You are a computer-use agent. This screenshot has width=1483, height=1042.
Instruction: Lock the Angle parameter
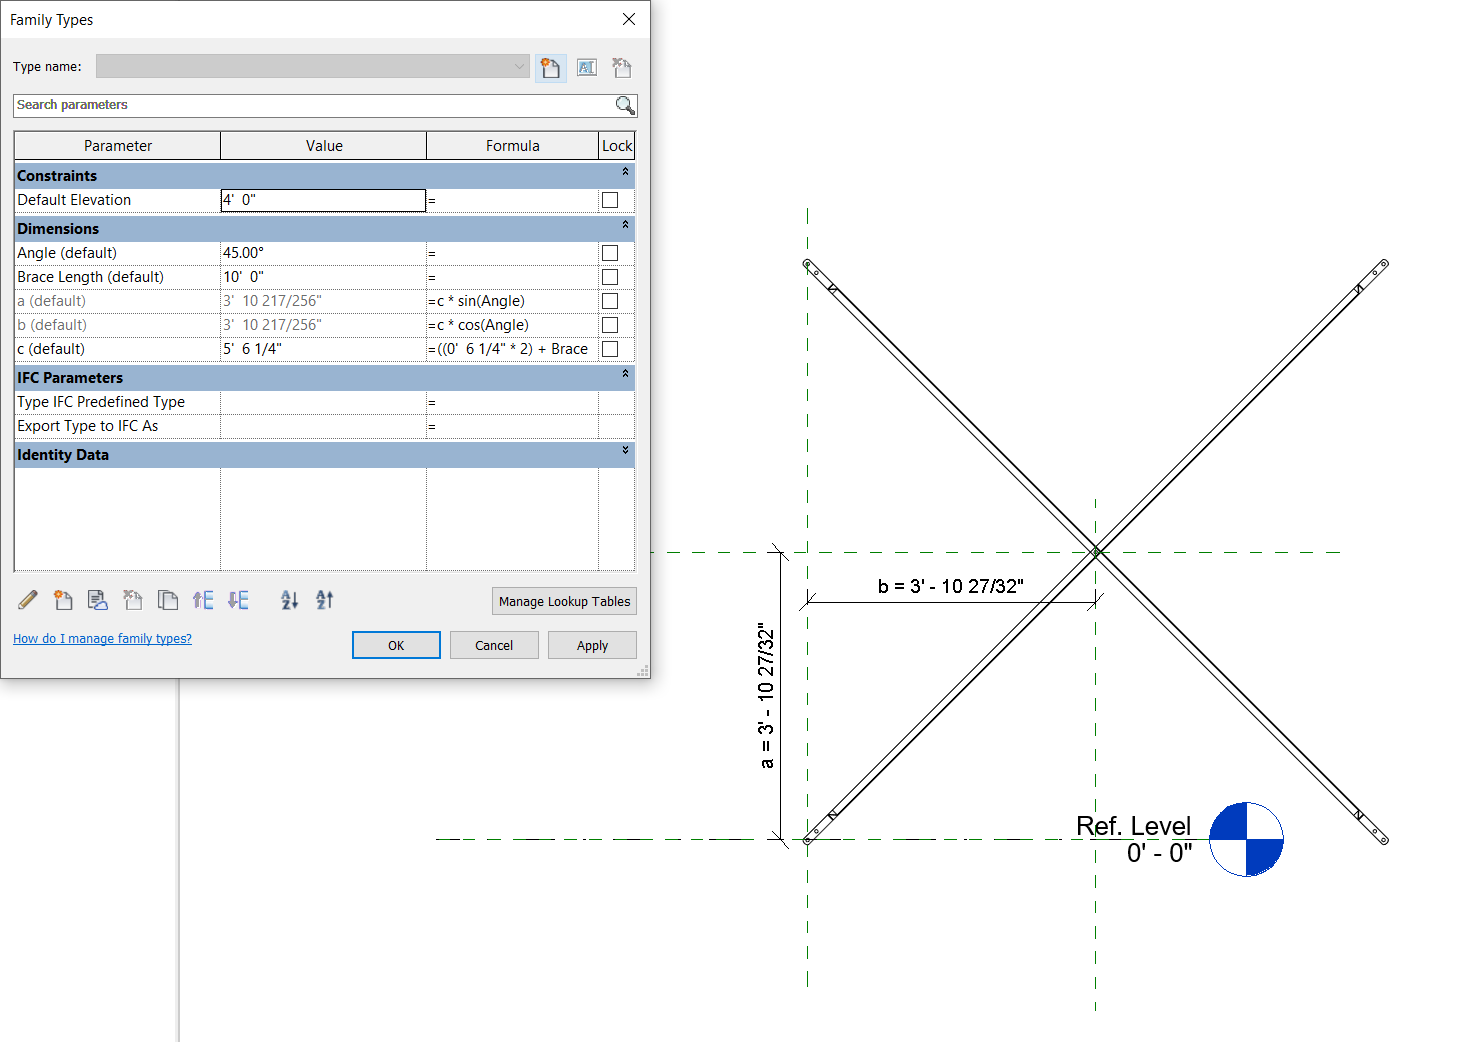point(610,252)
